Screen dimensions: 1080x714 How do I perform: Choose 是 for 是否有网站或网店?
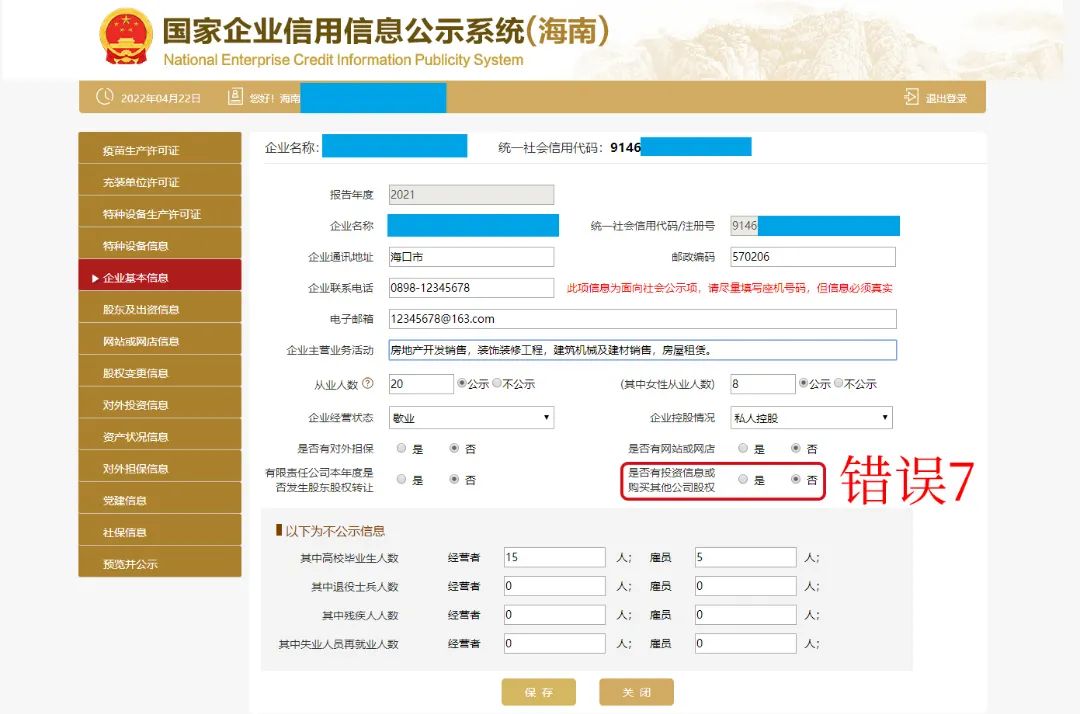tap(743, 449)
